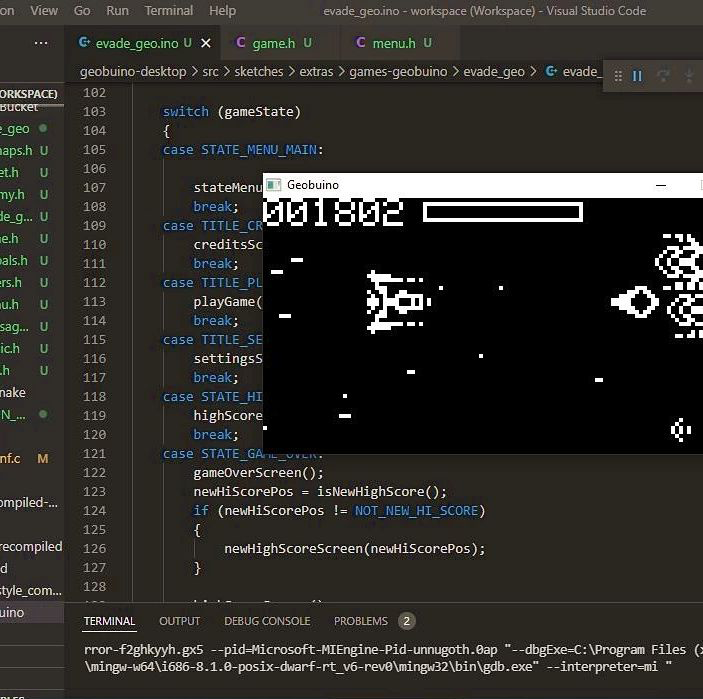The width and height of the screenshot is (703, 699).
Task: Click the PROBLEMS count badge showing 2
Action: coord(407,621)
